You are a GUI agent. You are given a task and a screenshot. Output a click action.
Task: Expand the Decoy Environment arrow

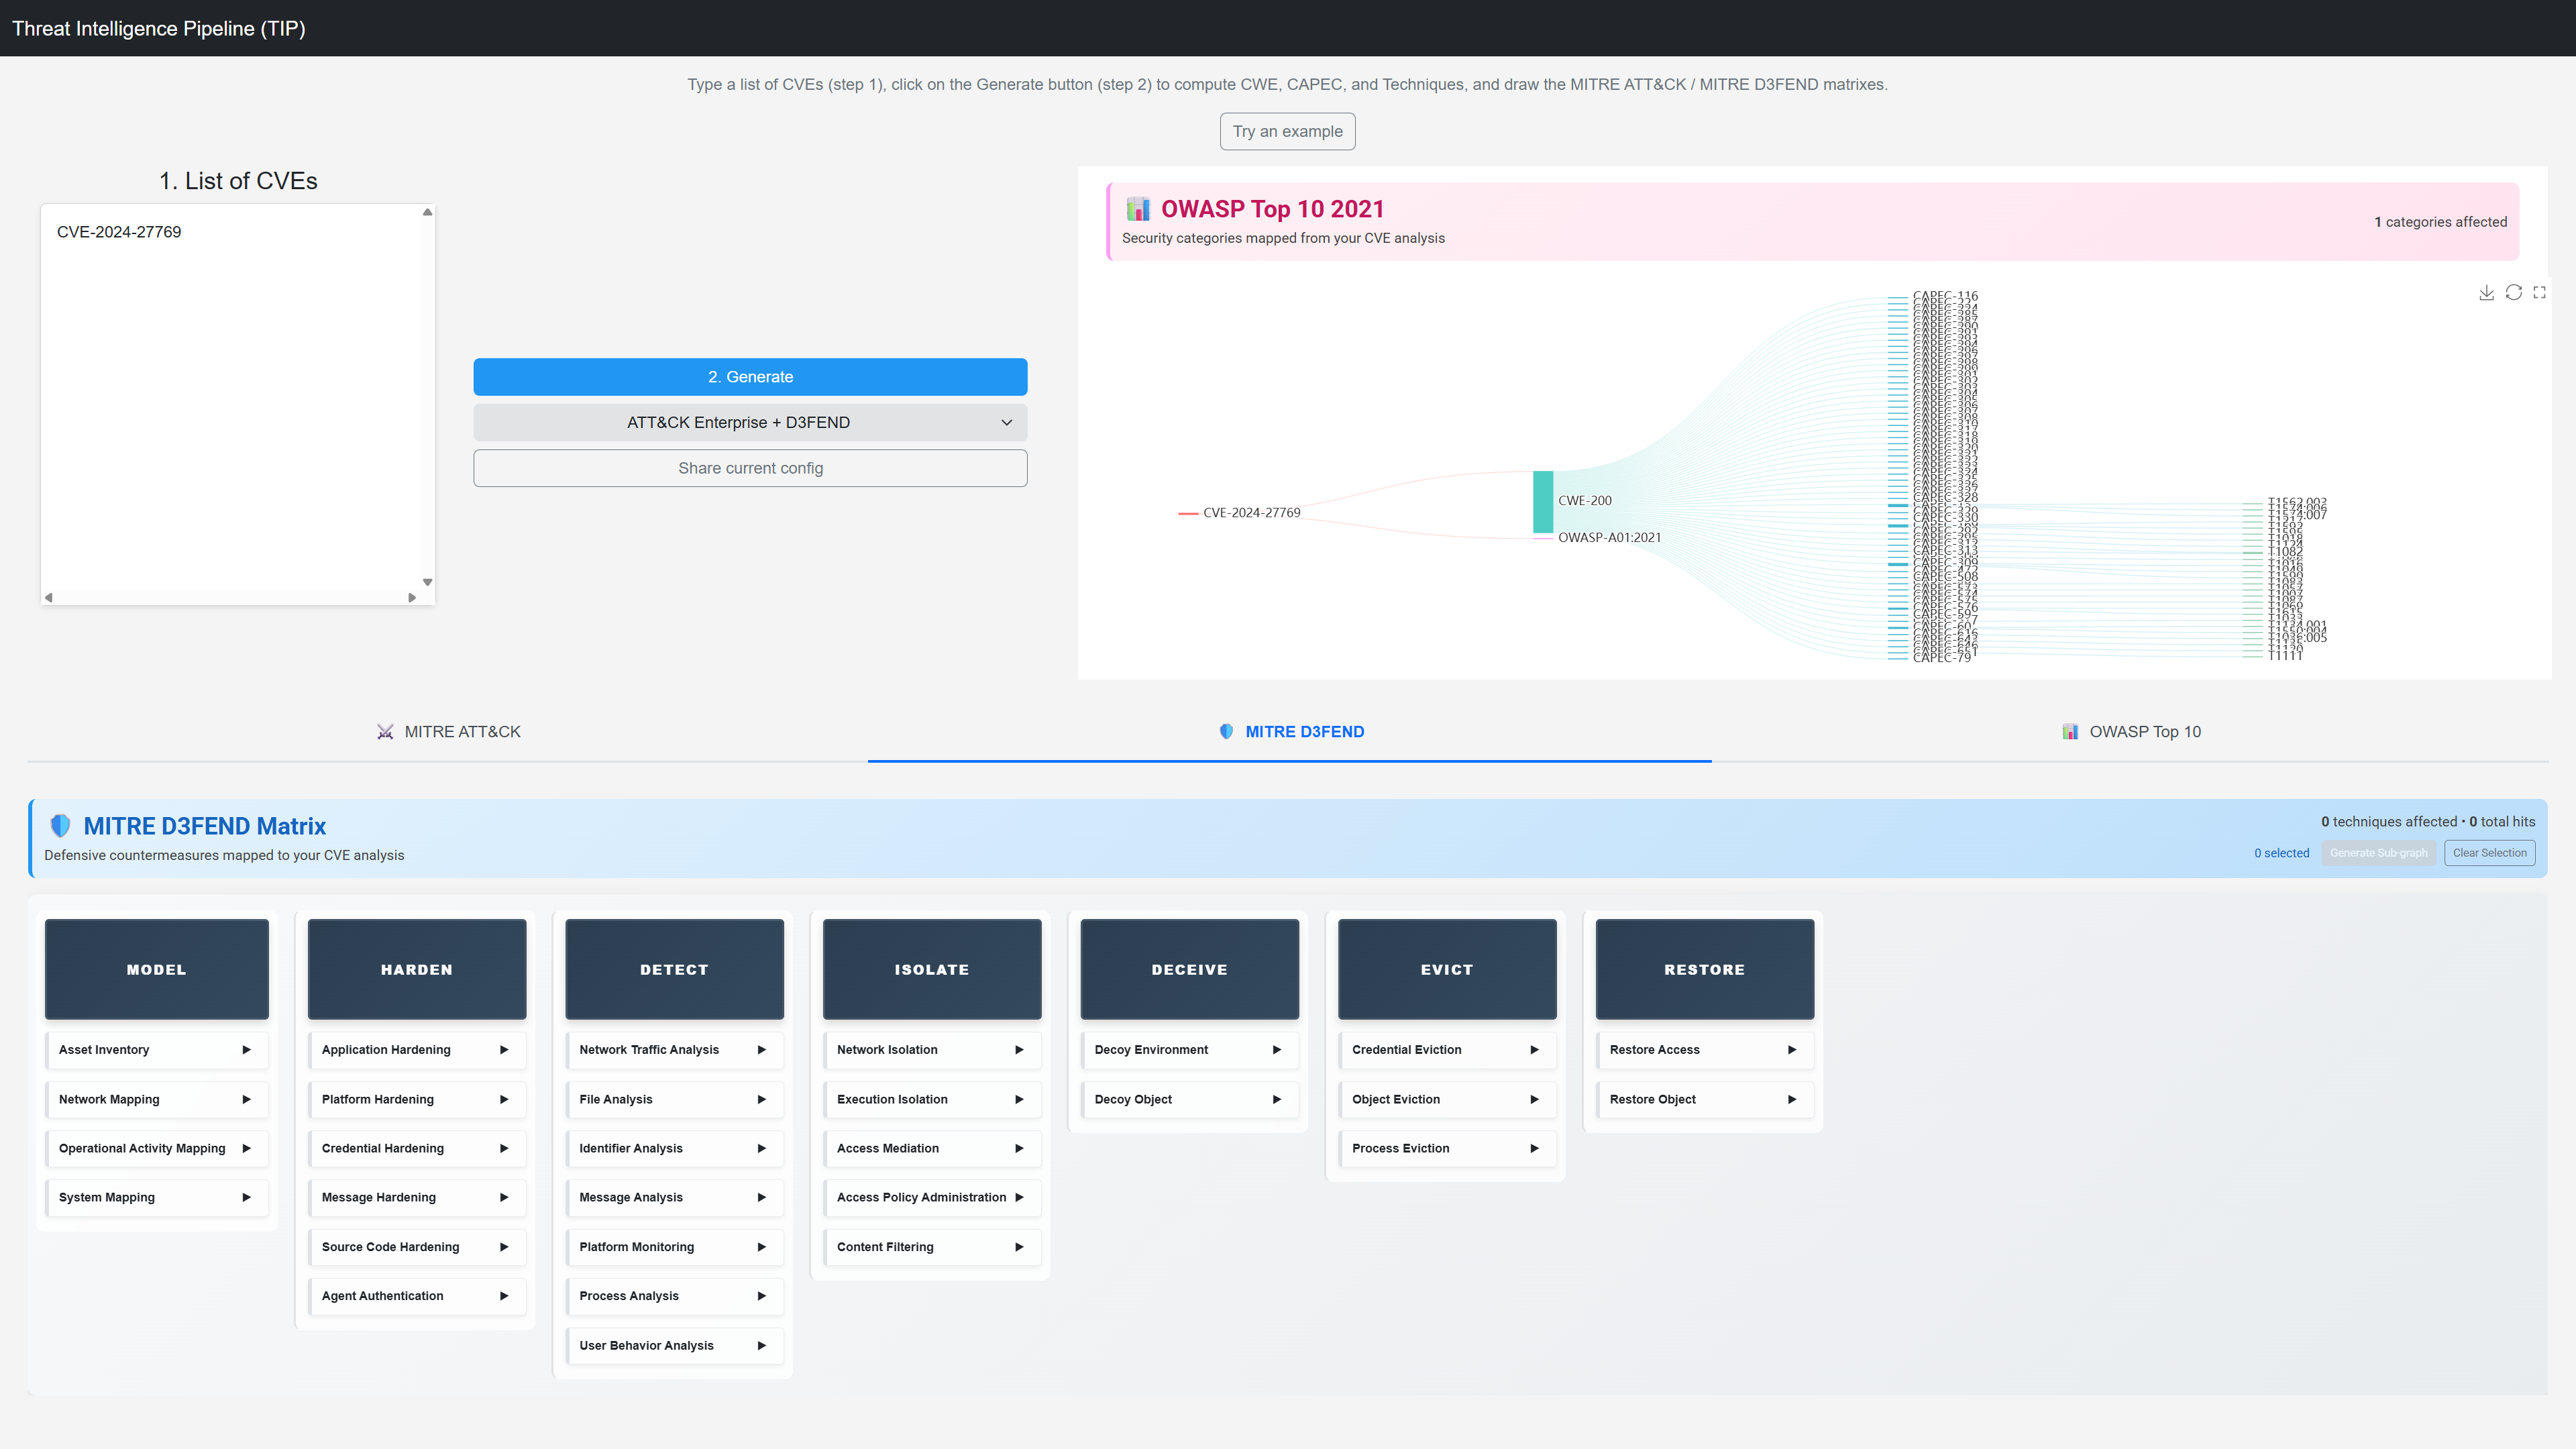coord(1276,1049)
